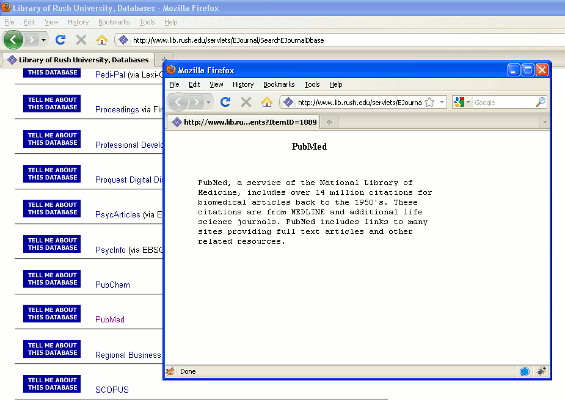Viewport: 565px width, 400px height.
Task: Open the Regional Business database link
Action: coord(128,355)
